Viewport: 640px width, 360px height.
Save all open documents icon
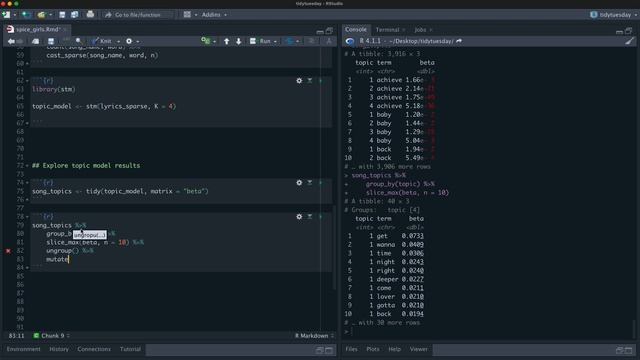pyautogui.click(x=74, y=15)
